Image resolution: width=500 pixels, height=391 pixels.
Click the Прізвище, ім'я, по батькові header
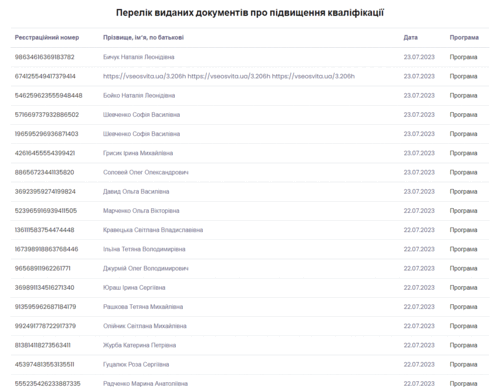coord(143,38)
